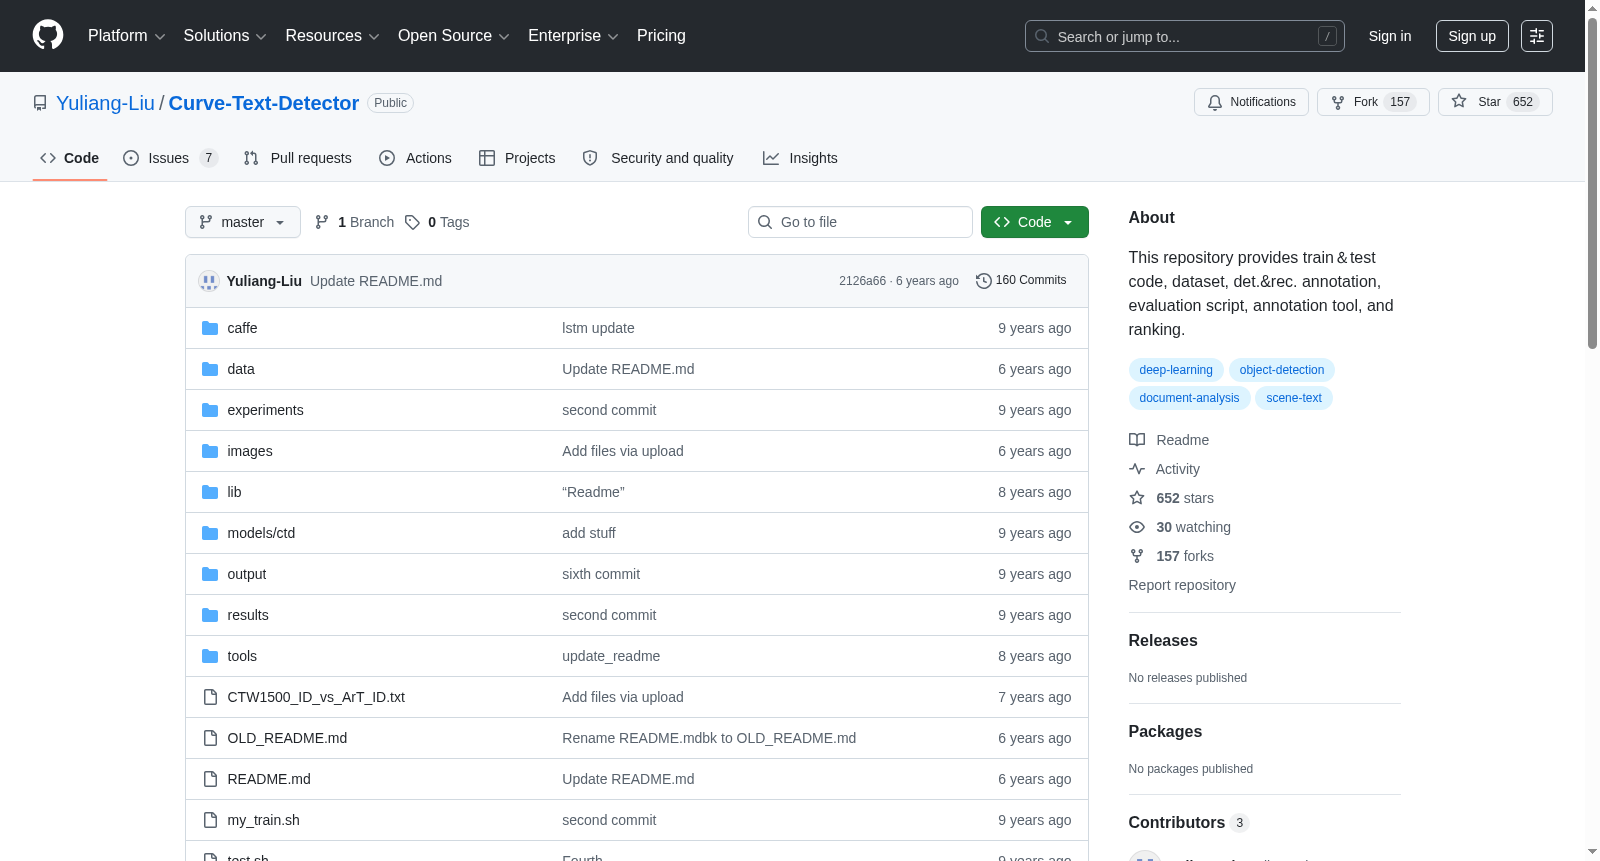Screen dimensions: 1600x861
Task: Click the 157 forks link
Action: tap(1171, 556)
